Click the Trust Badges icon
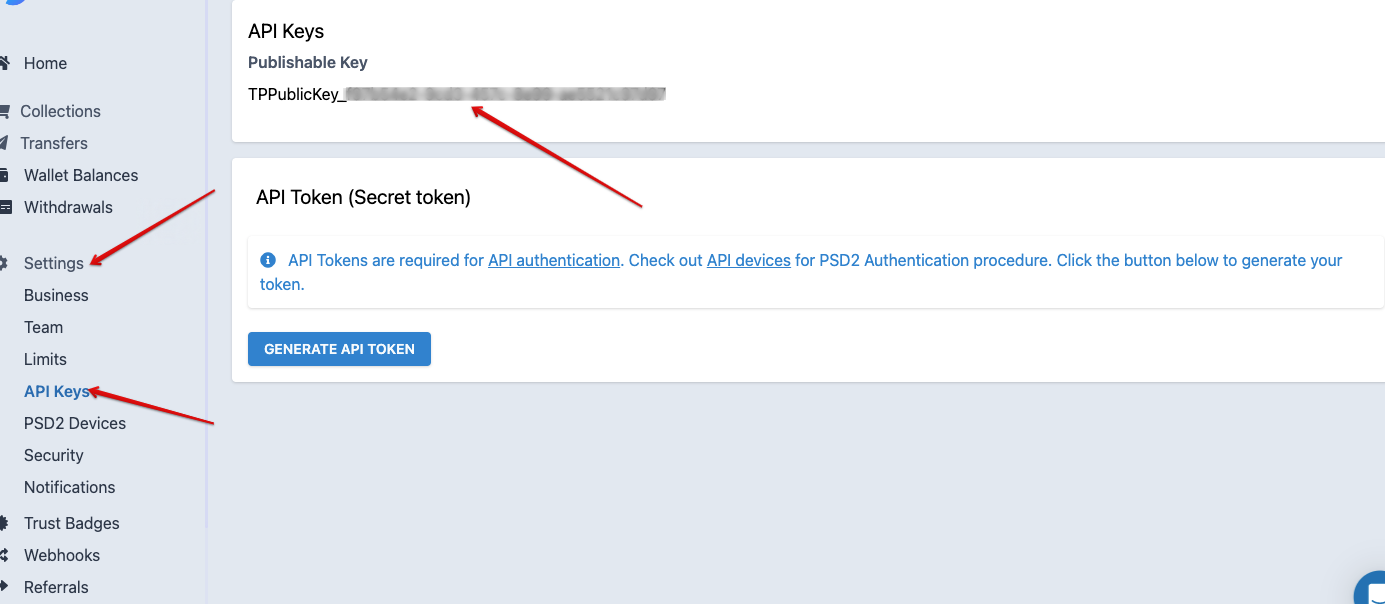This screenshot has height=604, width=1385. [x=4, y=523]
